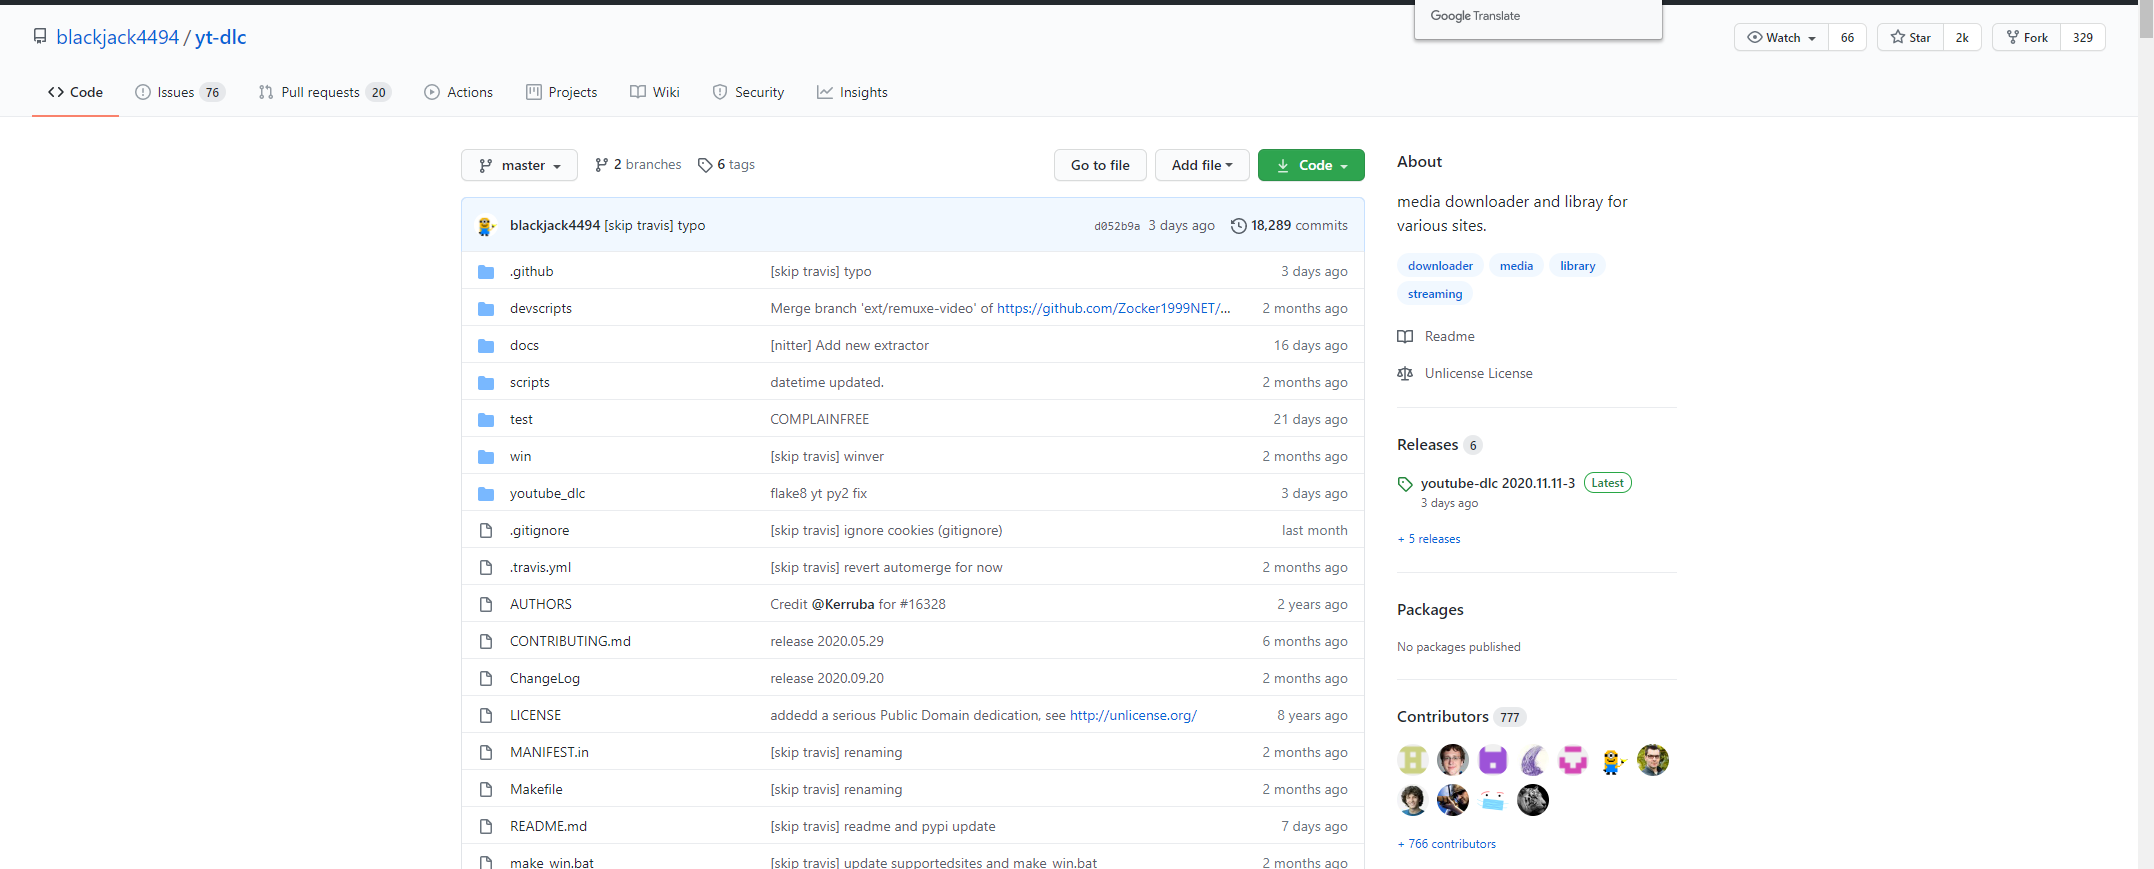
Task: Click the release tag icon for youtube-dlc 2020.11.11-3
Action: pos(1405,484)
